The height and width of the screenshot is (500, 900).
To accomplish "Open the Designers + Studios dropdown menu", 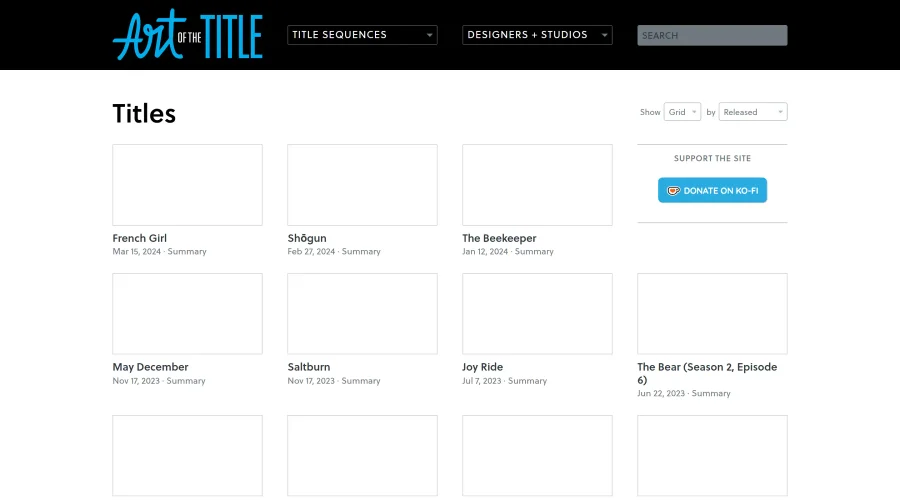I will 537,35.
